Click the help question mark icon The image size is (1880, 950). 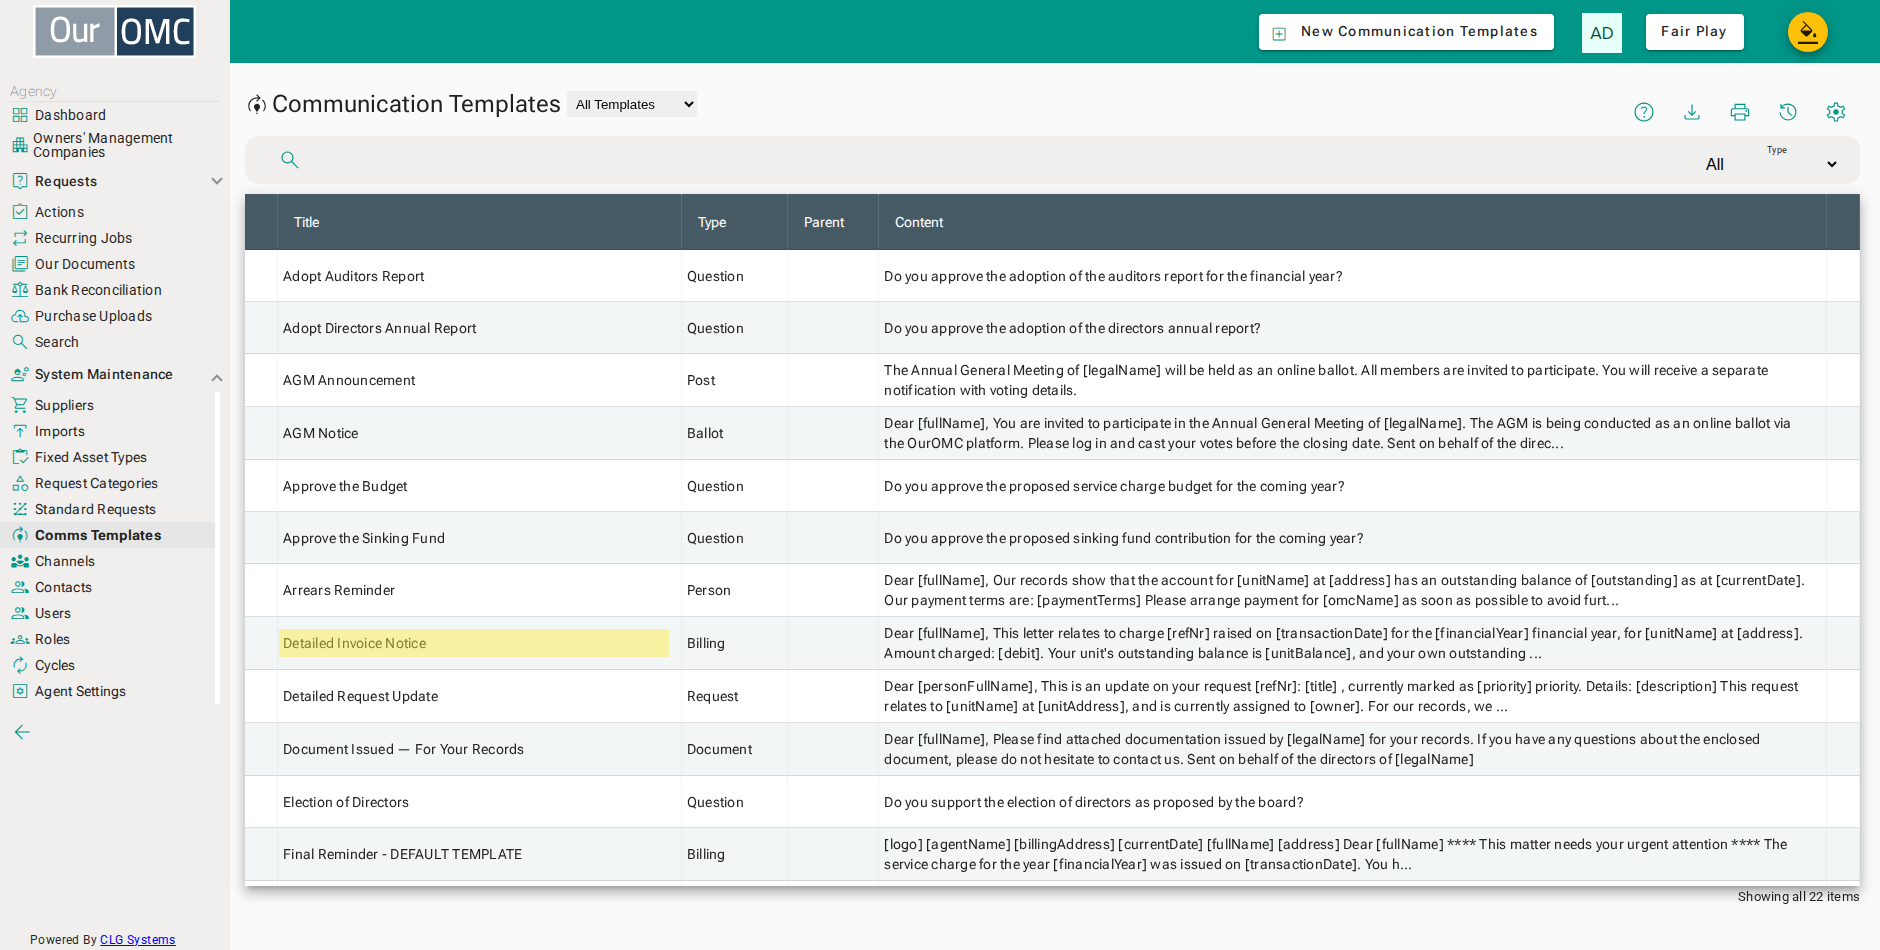(x=1644, y=112)
